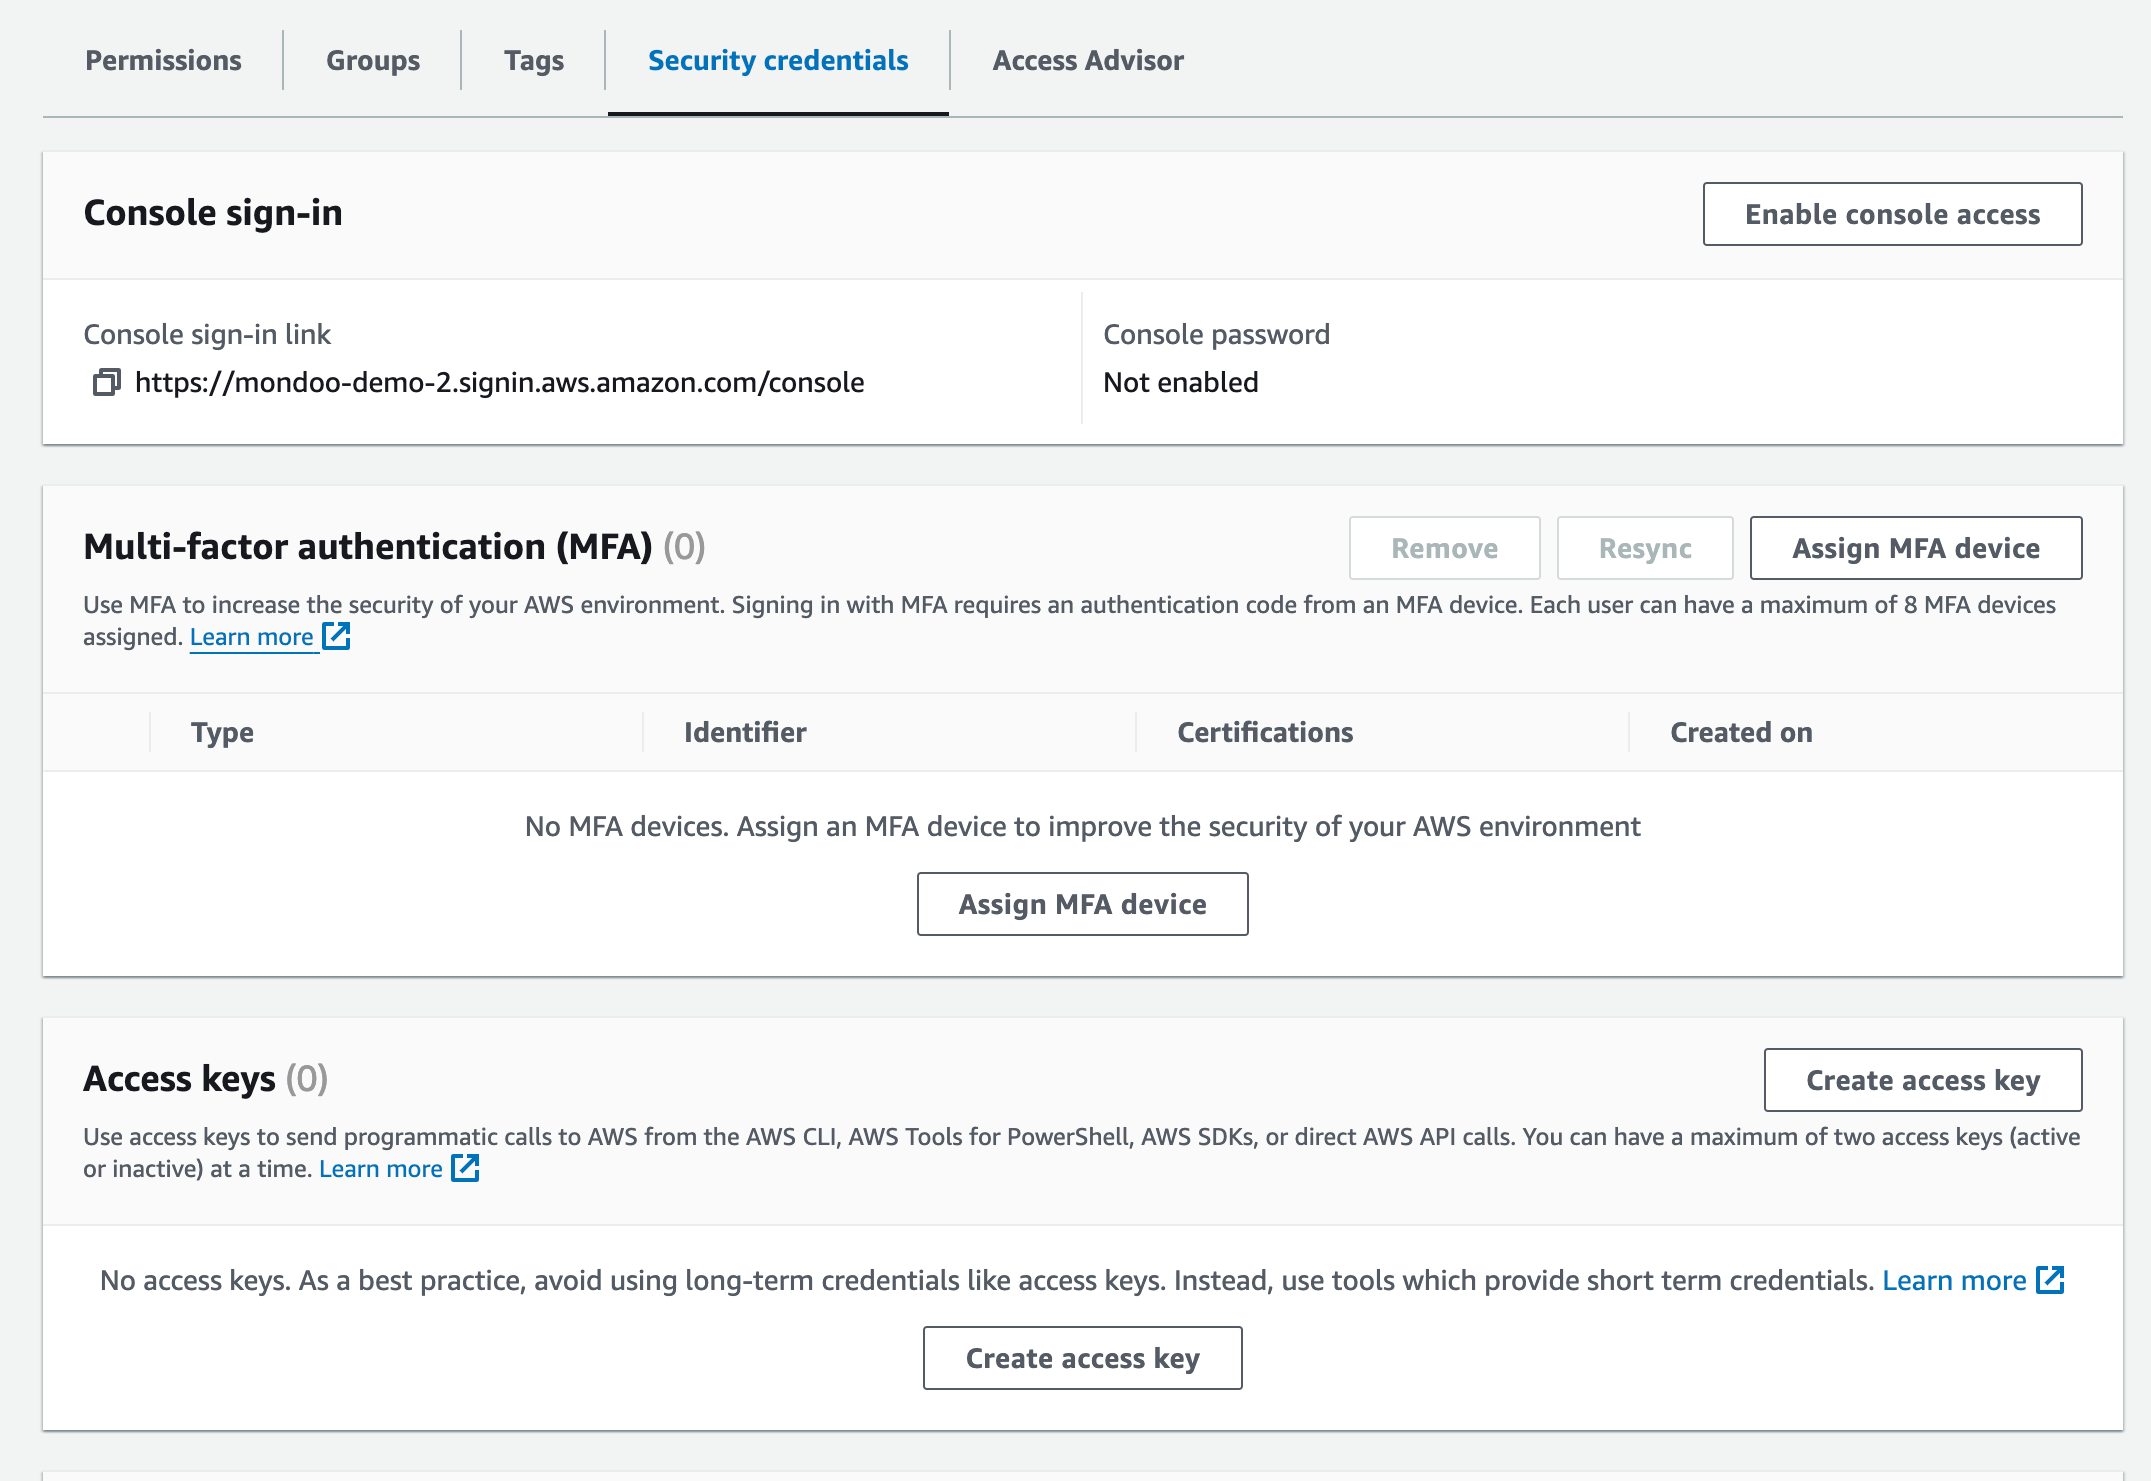Image resolution: width=2151 pixels, height=1481 pixels.
Task: Assign MFA device from the section header
Action: tap(1915, 548)
